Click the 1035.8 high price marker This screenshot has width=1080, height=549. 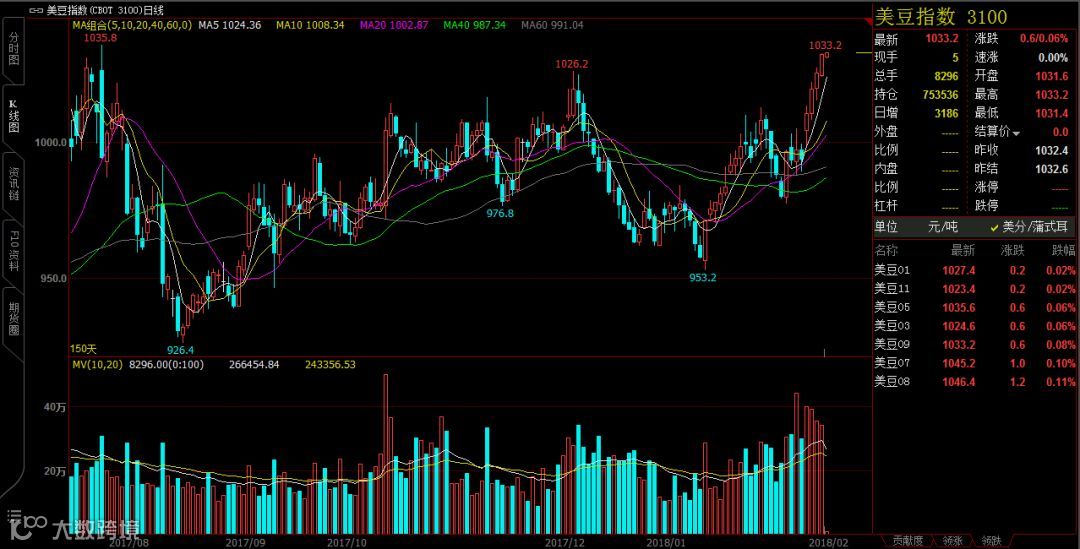101,39
